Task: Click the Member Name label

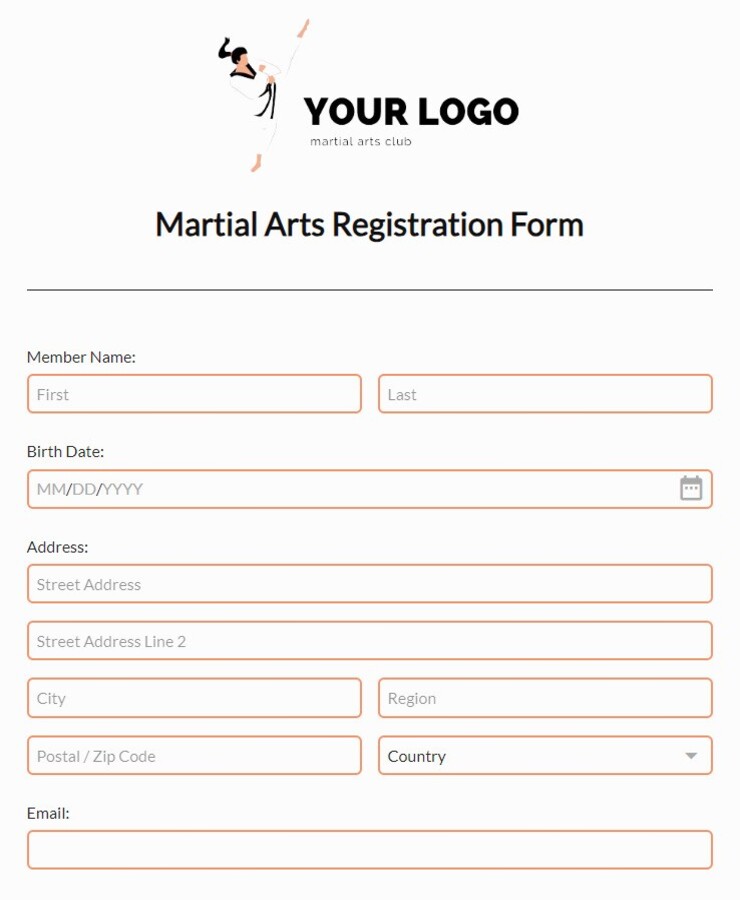Action: [81, 357]
